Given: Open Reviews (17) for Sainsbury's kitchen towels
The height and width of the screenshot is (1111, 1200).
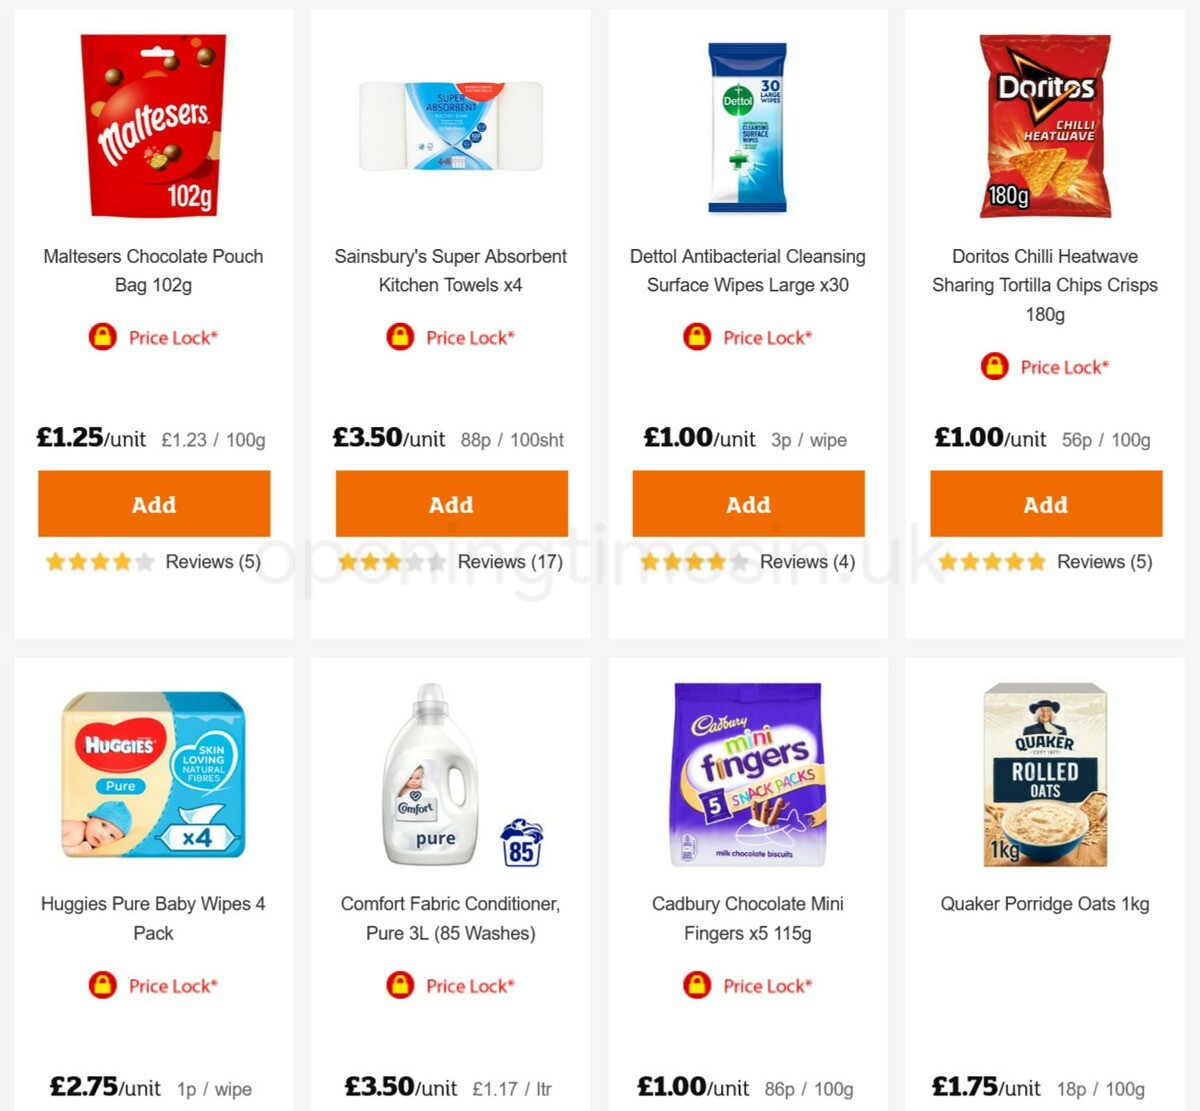Looking at the screenshot, I should click(x=511, y=561).
